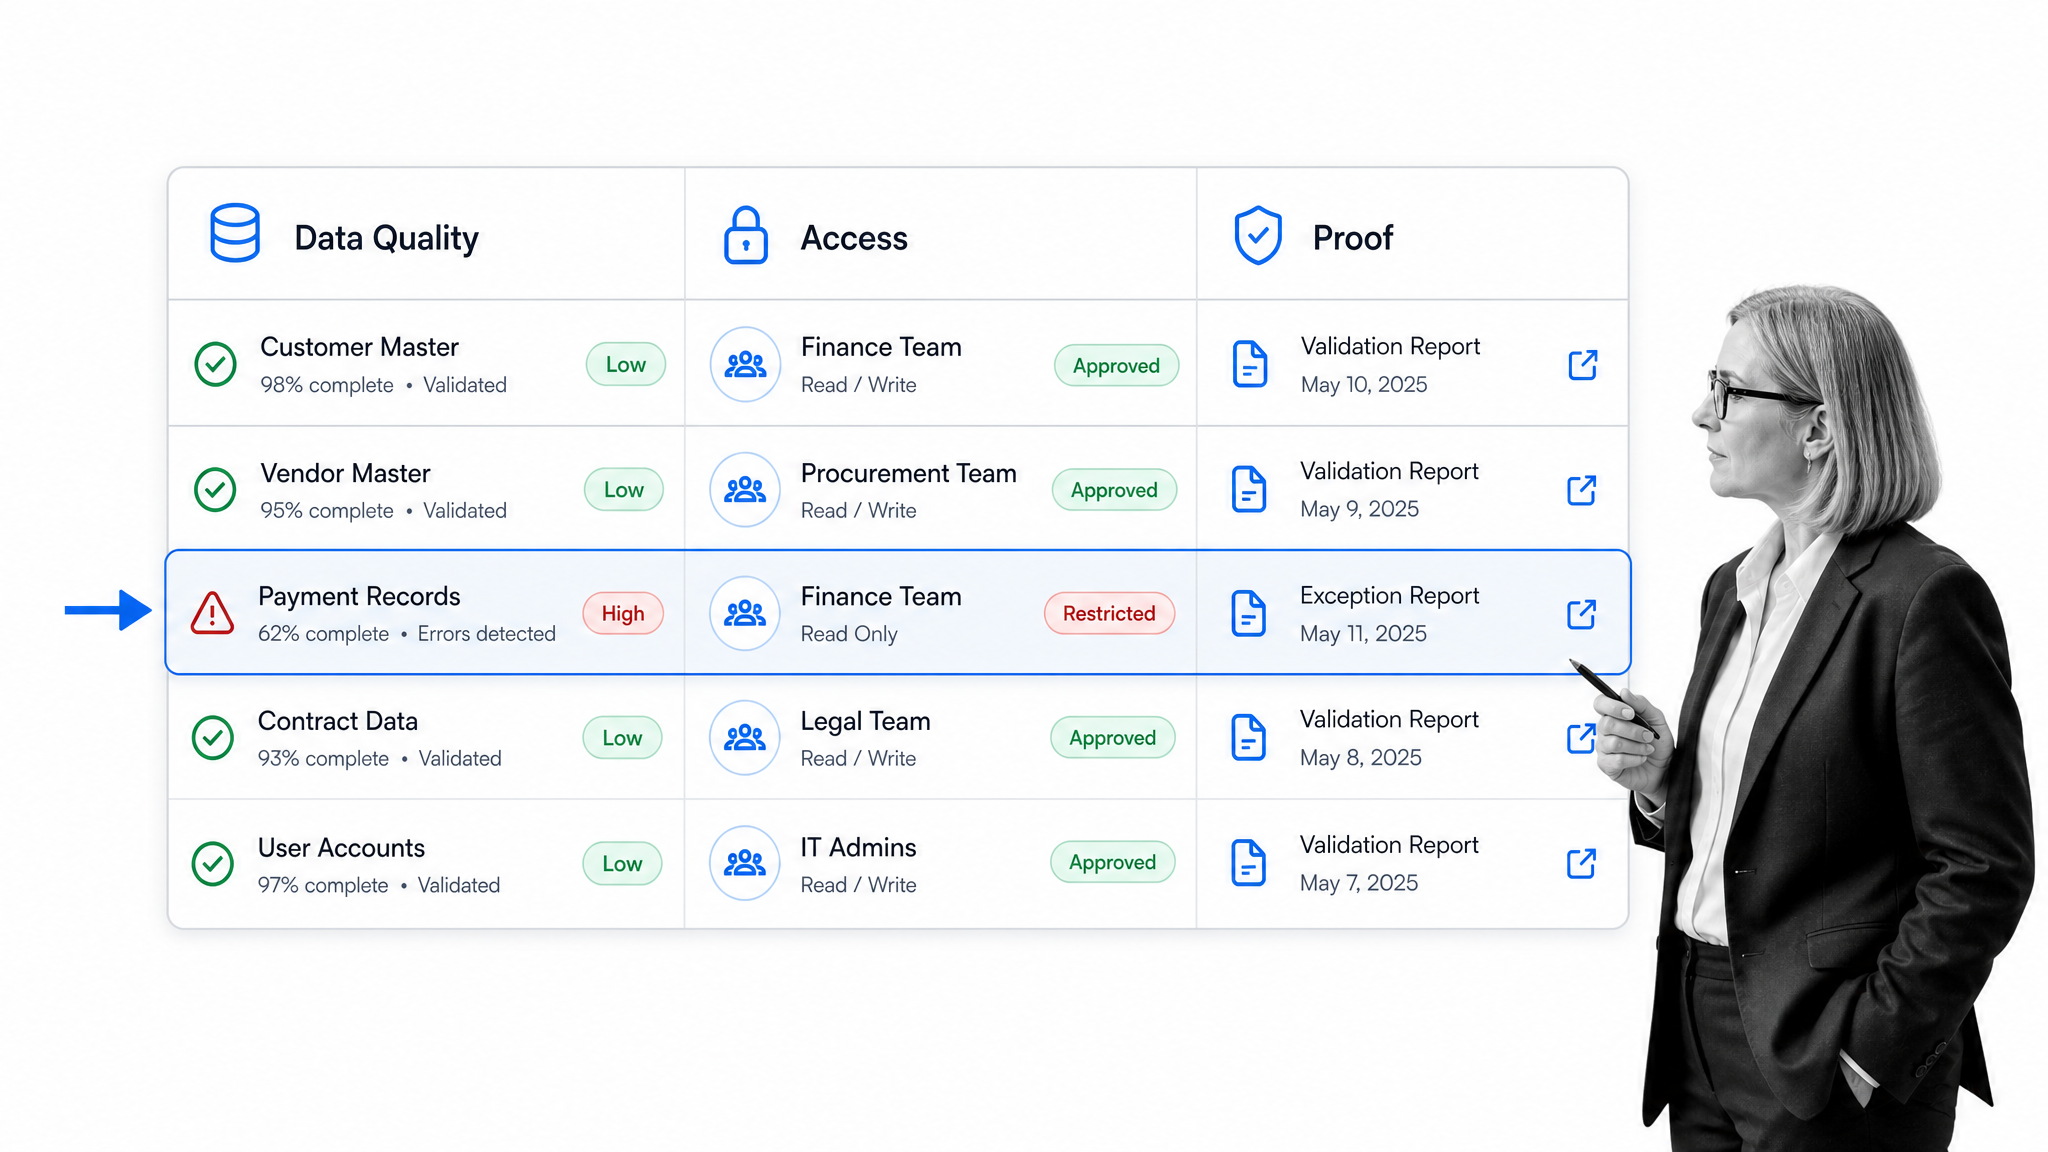Viewport: 2048px width, 1152px height.
Task: Click the Procurement Team group icon
Action: tap(745, 490)
